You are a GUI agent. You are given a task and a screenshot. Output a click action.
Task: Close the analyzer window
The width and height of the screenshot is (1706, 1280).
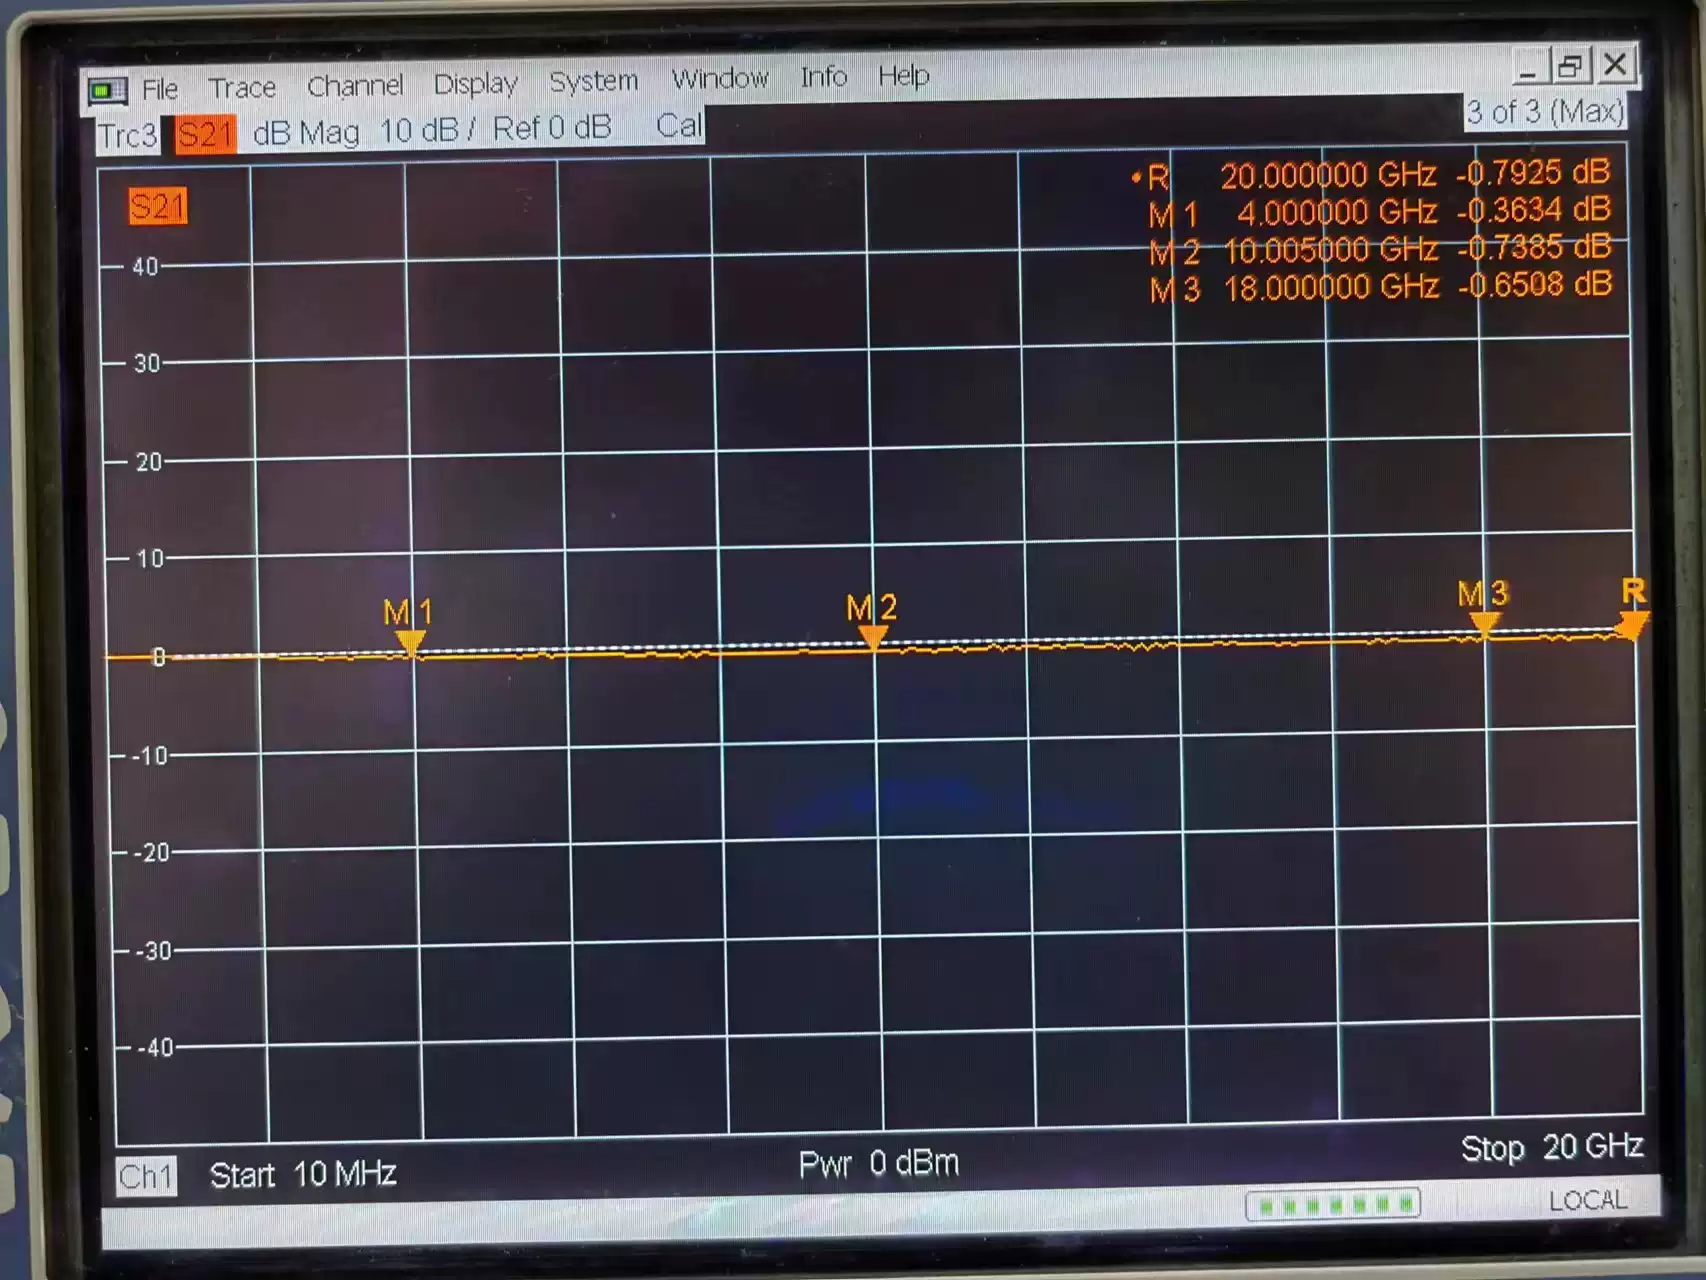1615,63
